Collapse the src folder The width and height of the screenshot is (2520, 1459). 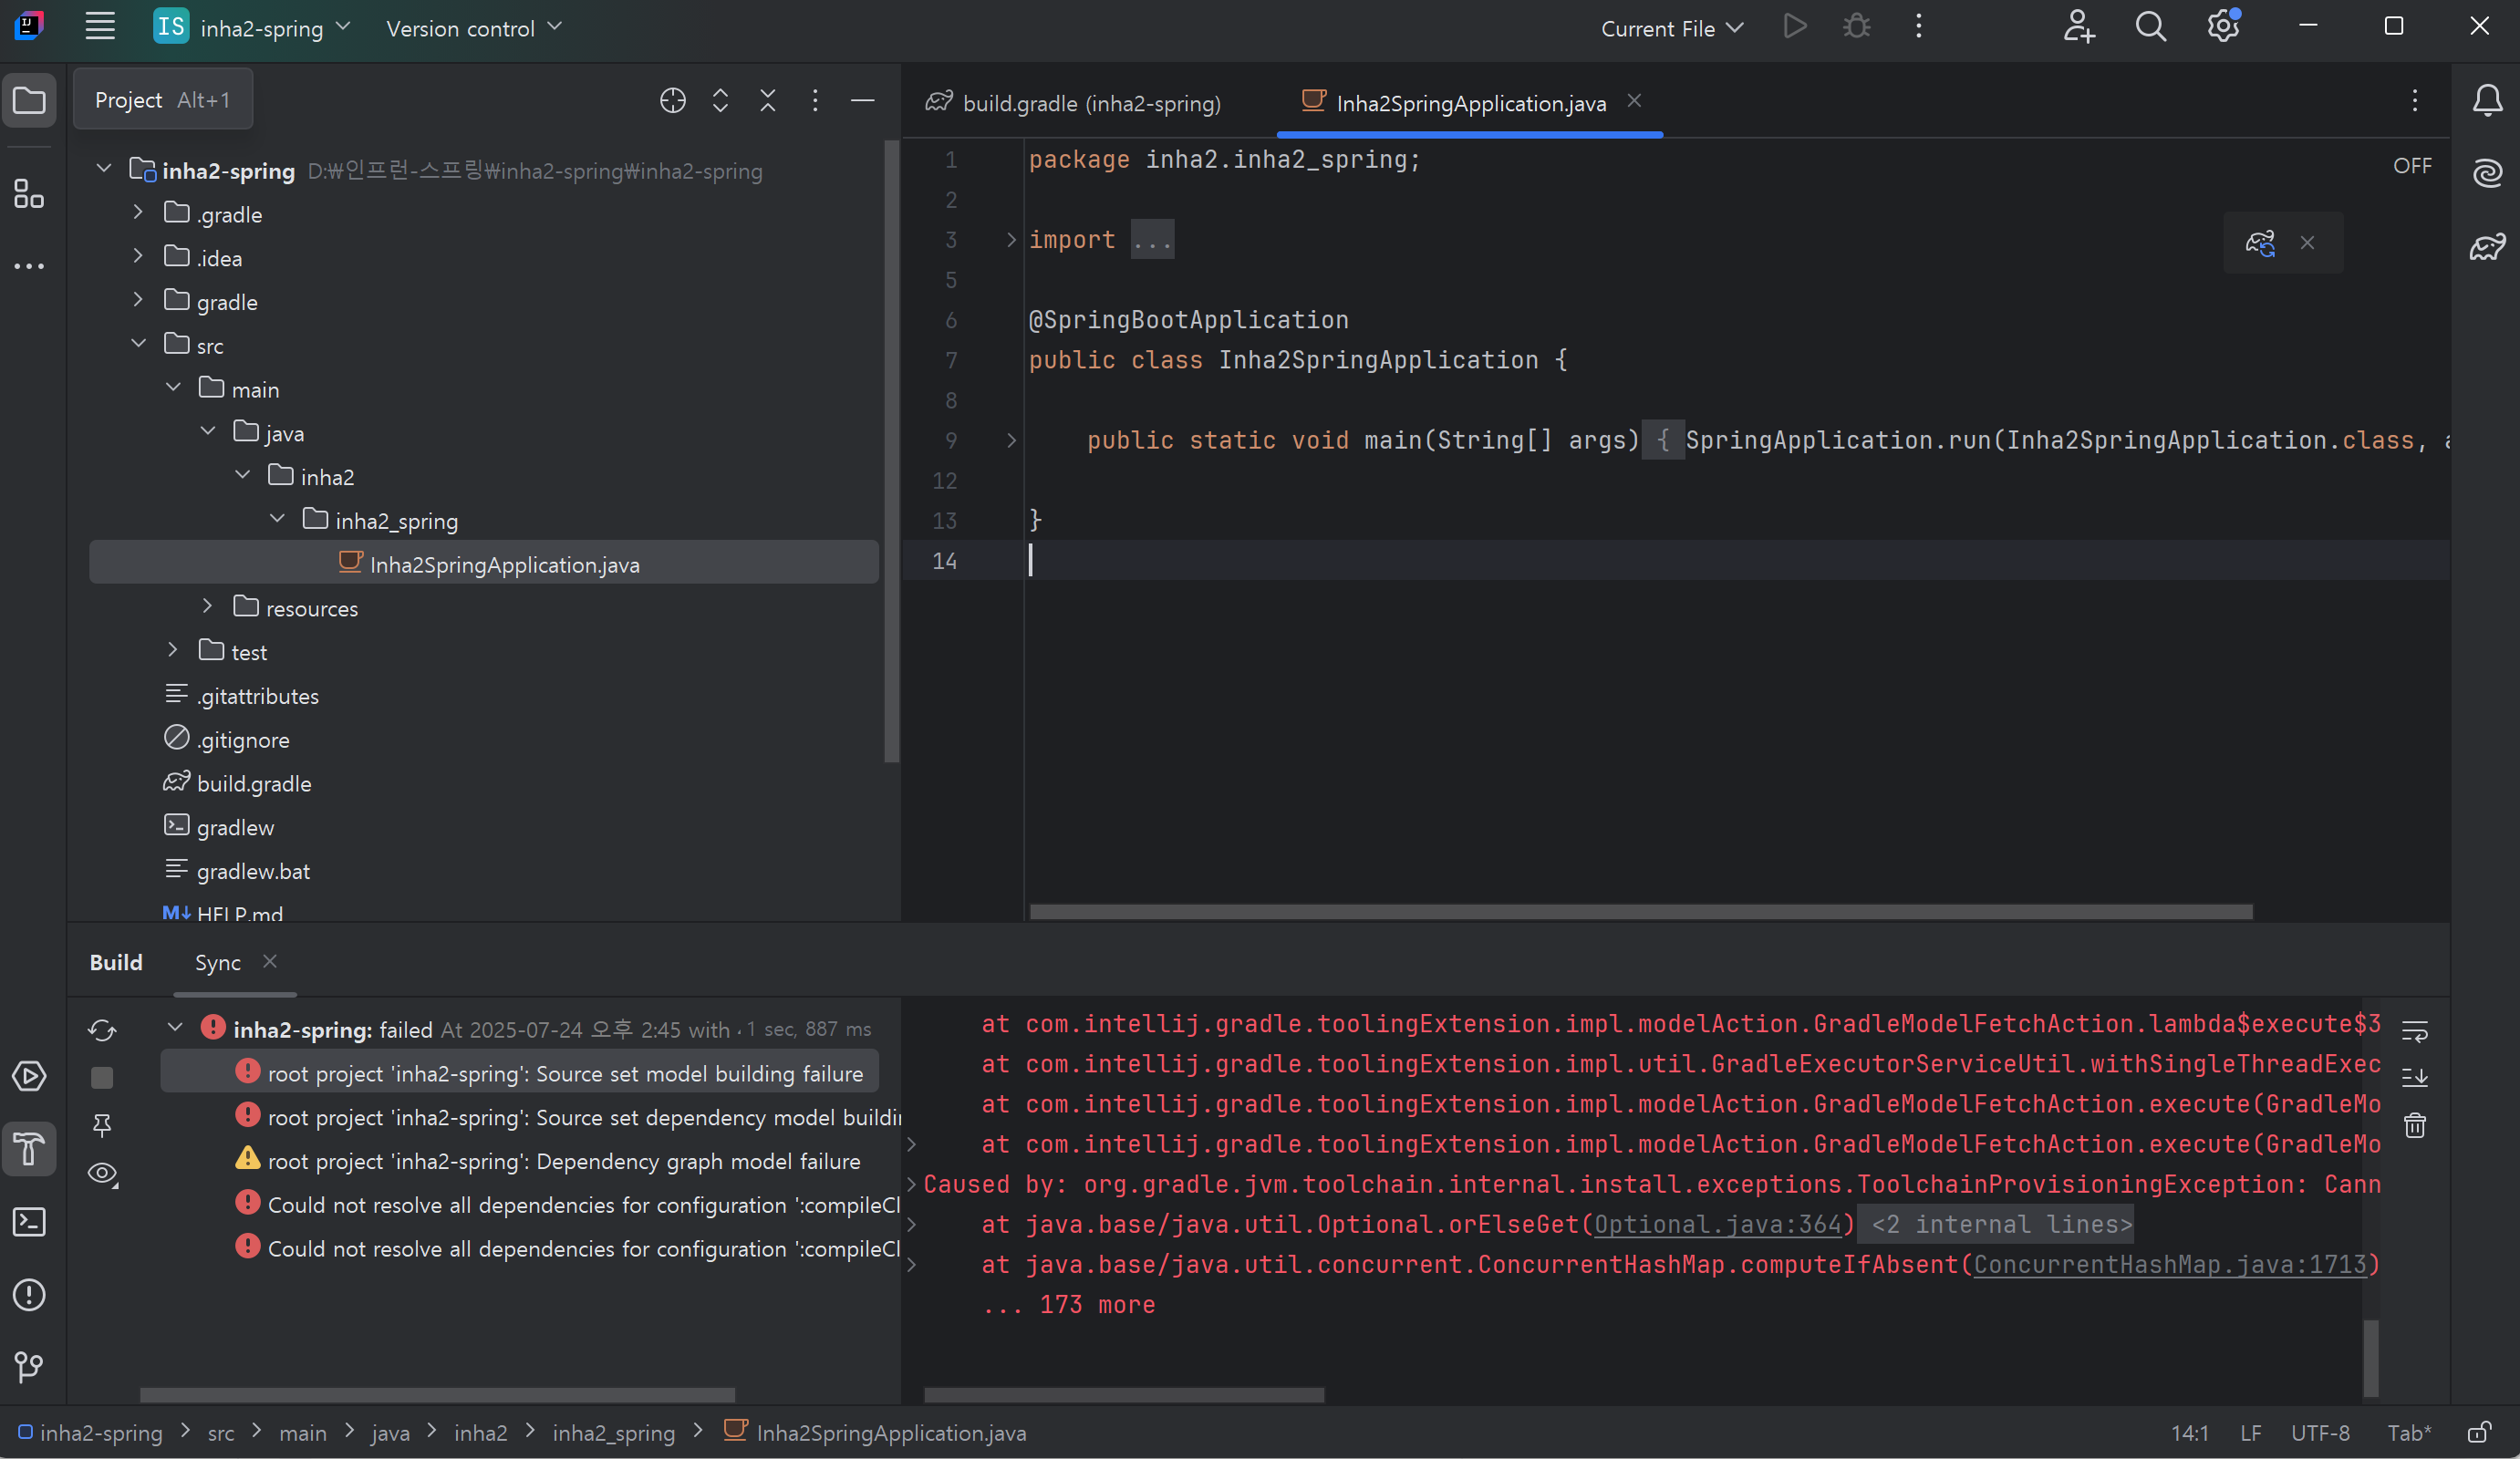138,344
